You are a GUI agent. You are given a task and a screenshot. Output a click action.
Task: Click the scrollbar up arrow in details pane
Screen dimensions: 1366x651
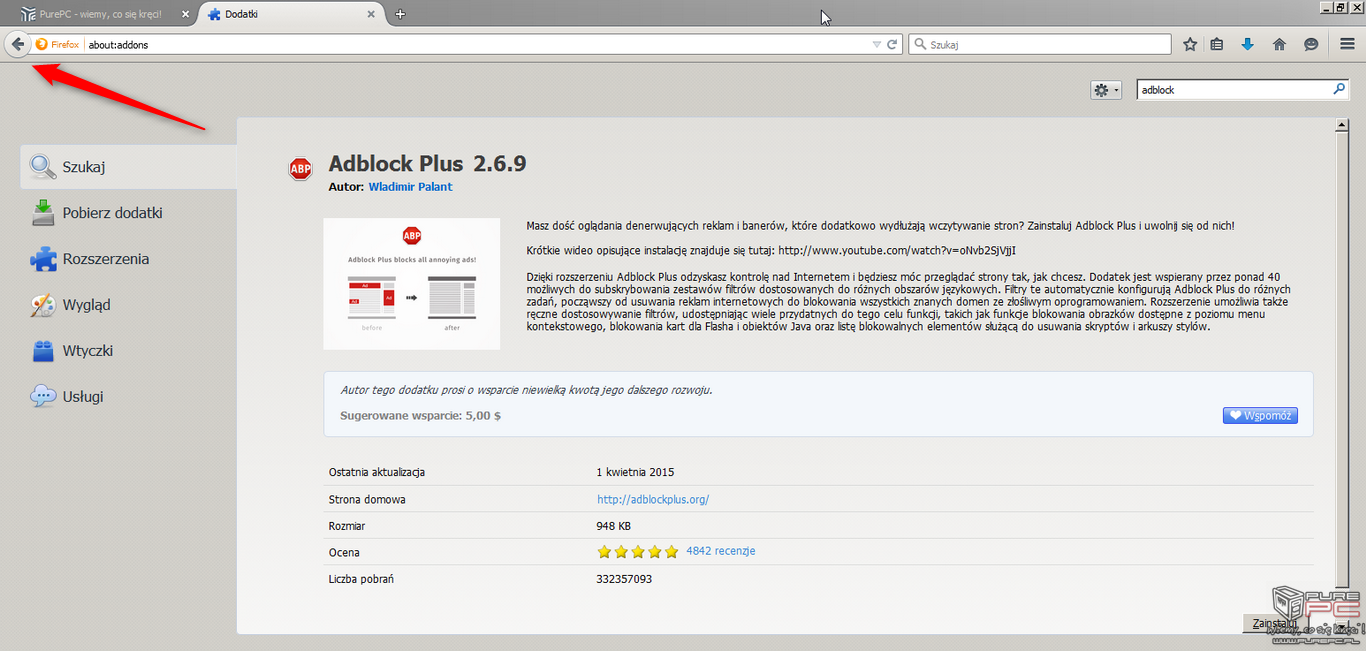coord(1341,126)
